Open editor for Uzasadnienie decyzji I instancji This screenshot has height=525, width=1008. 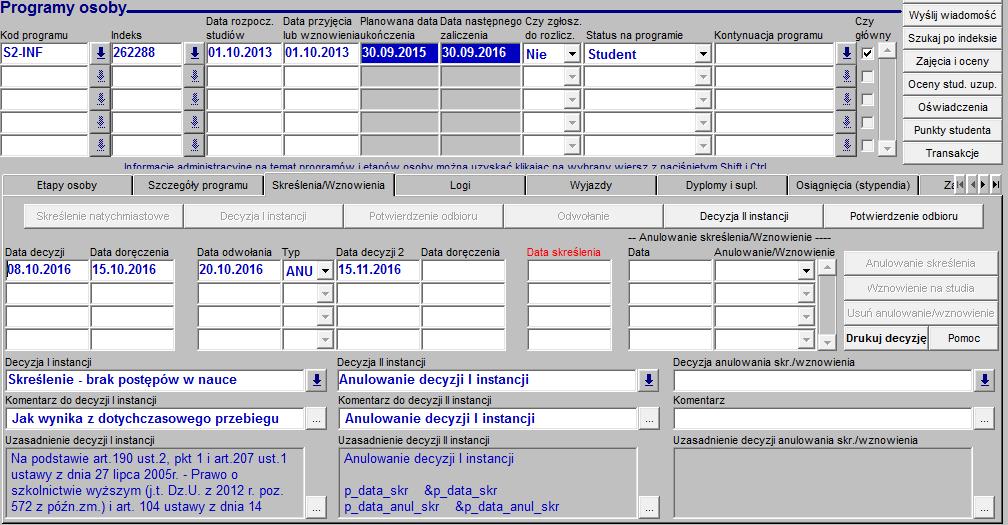[x=316, y=508]
